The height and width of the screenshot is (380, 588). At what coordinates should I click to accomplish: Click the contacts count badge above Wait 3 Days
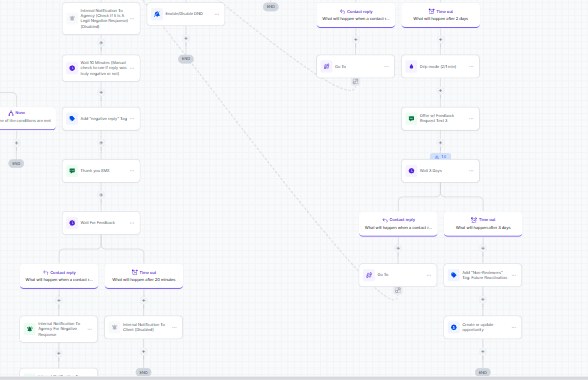[x=441, y=156]
